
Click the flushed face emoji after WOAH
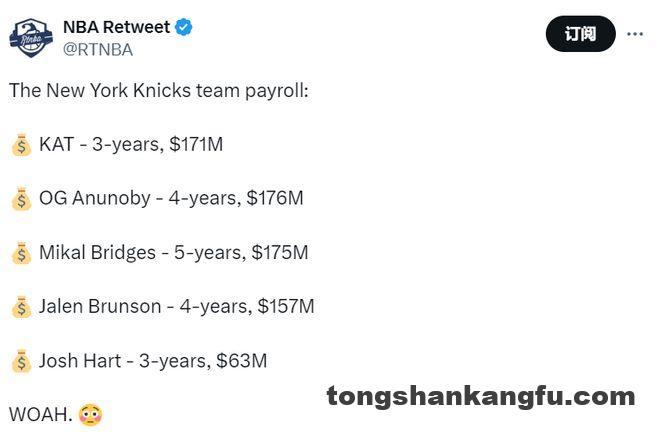pyautogui.click(x=90, y=415)
